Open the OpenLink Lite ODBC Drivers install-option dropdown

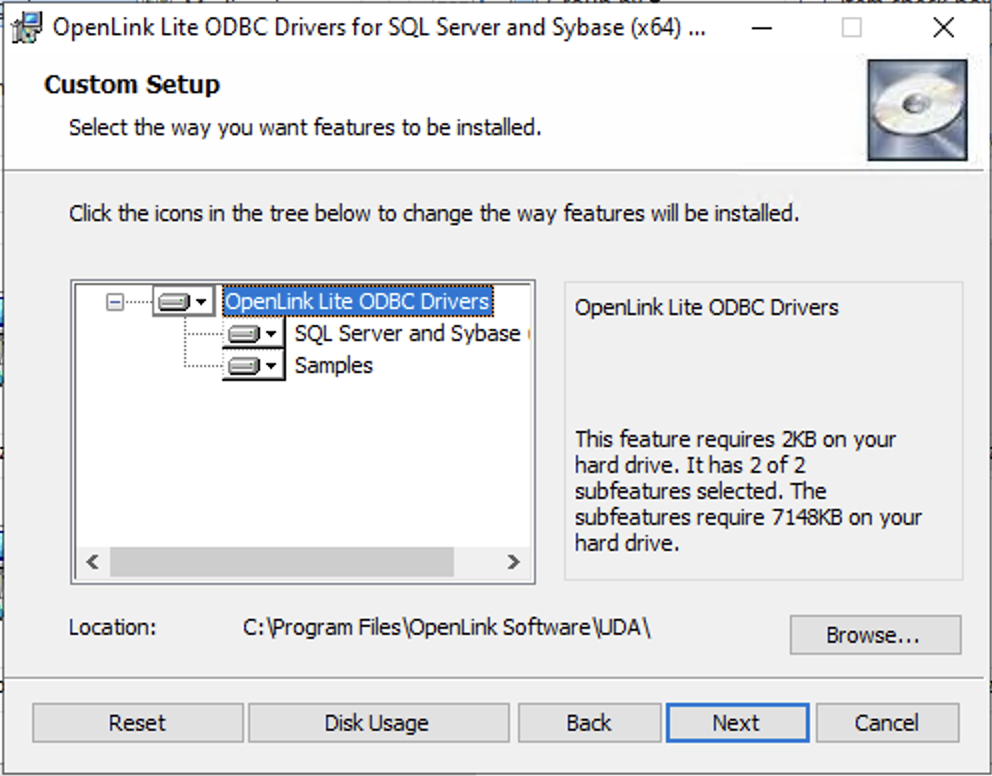point(184,302)
